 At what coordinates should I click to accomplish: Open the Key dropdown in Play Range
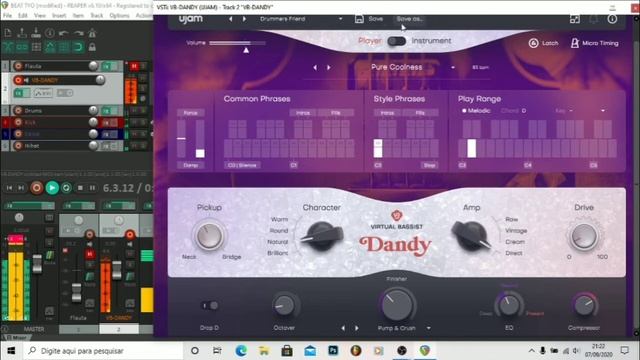[x=602, y=111]
